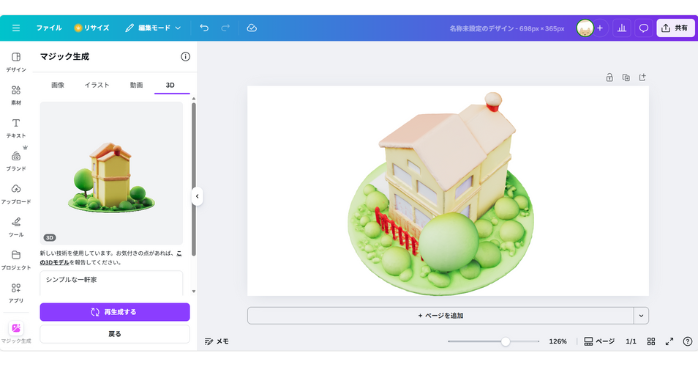The image size is (698, 365).
Task: Click the prompt field シンプルな一軒家
Action: (x=111, y=283)
